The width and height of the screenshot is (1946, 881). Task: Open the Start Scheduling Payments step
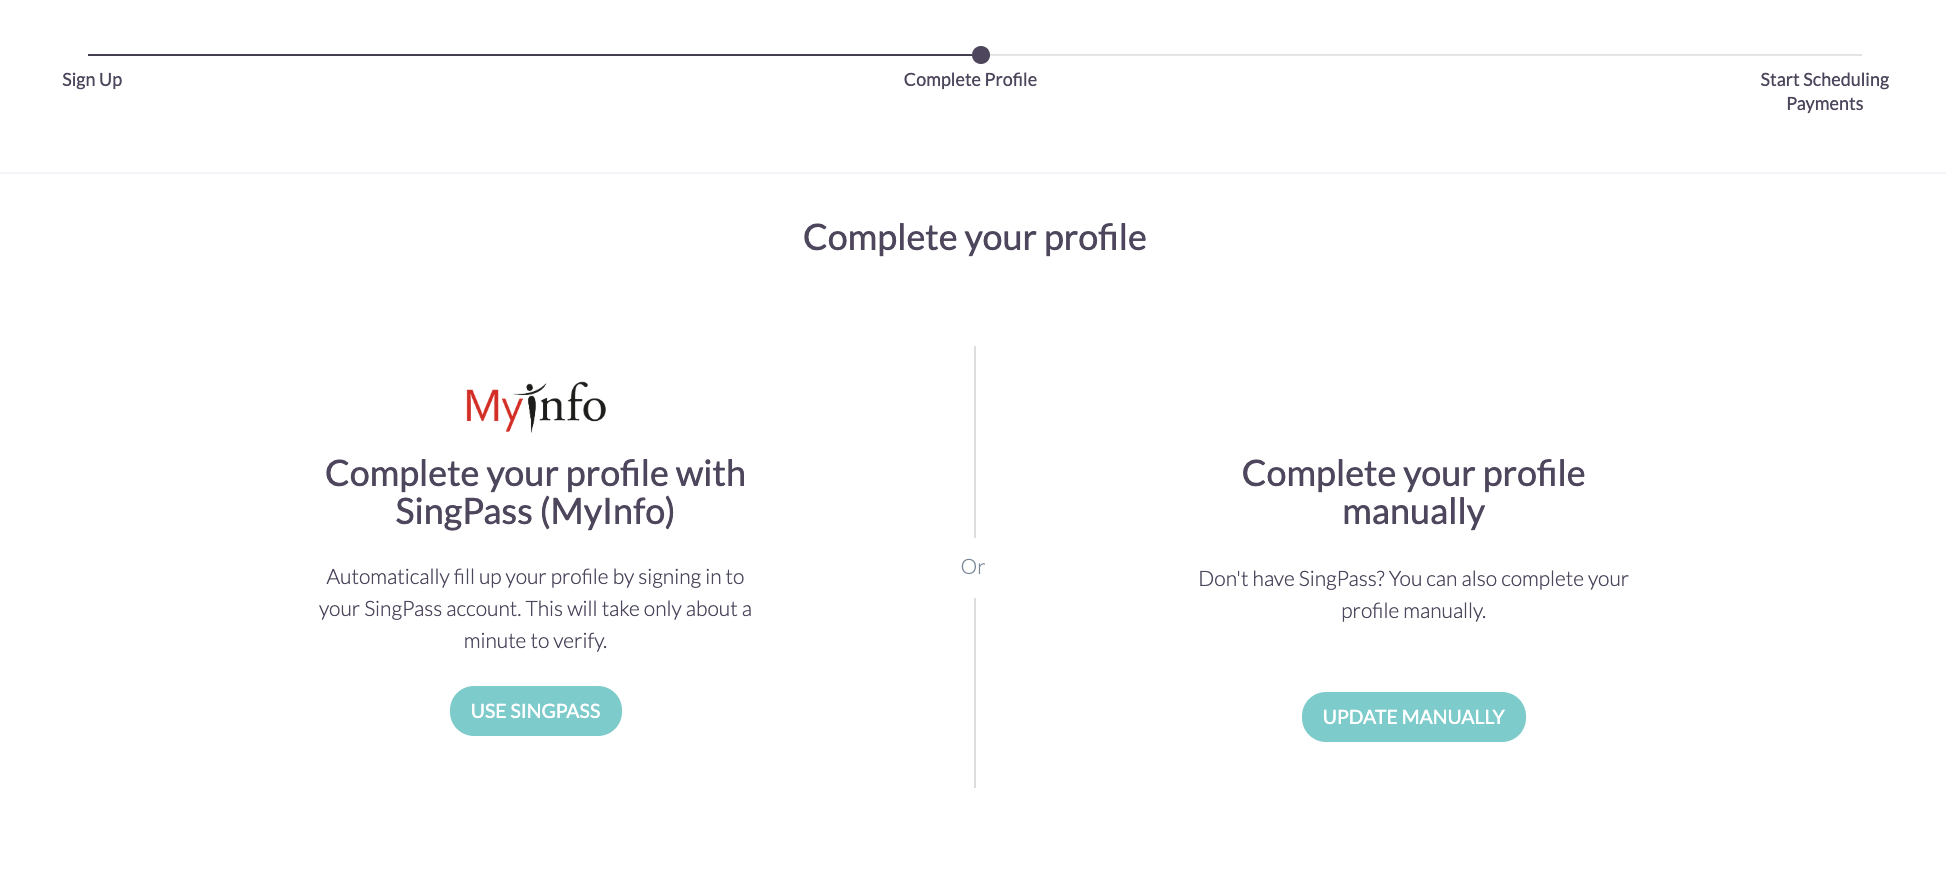1824,92
